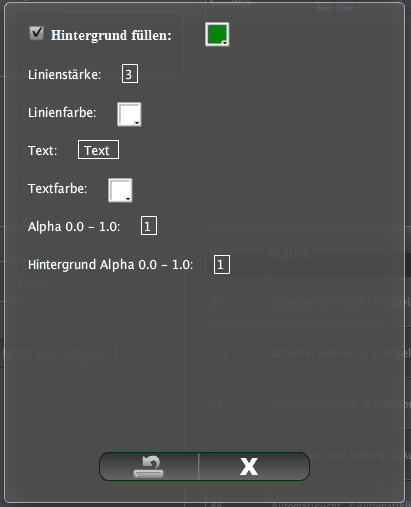This screenshot has width=411, height=507.
Task: Click the Linienstärke value field
Action: tap(130, 74)
